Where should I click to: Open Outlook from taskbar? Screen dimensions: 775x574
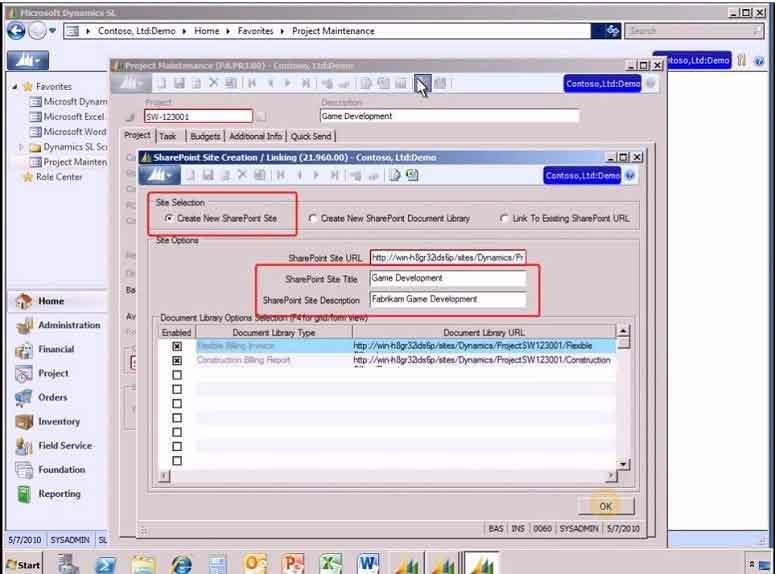coord(255,564)
